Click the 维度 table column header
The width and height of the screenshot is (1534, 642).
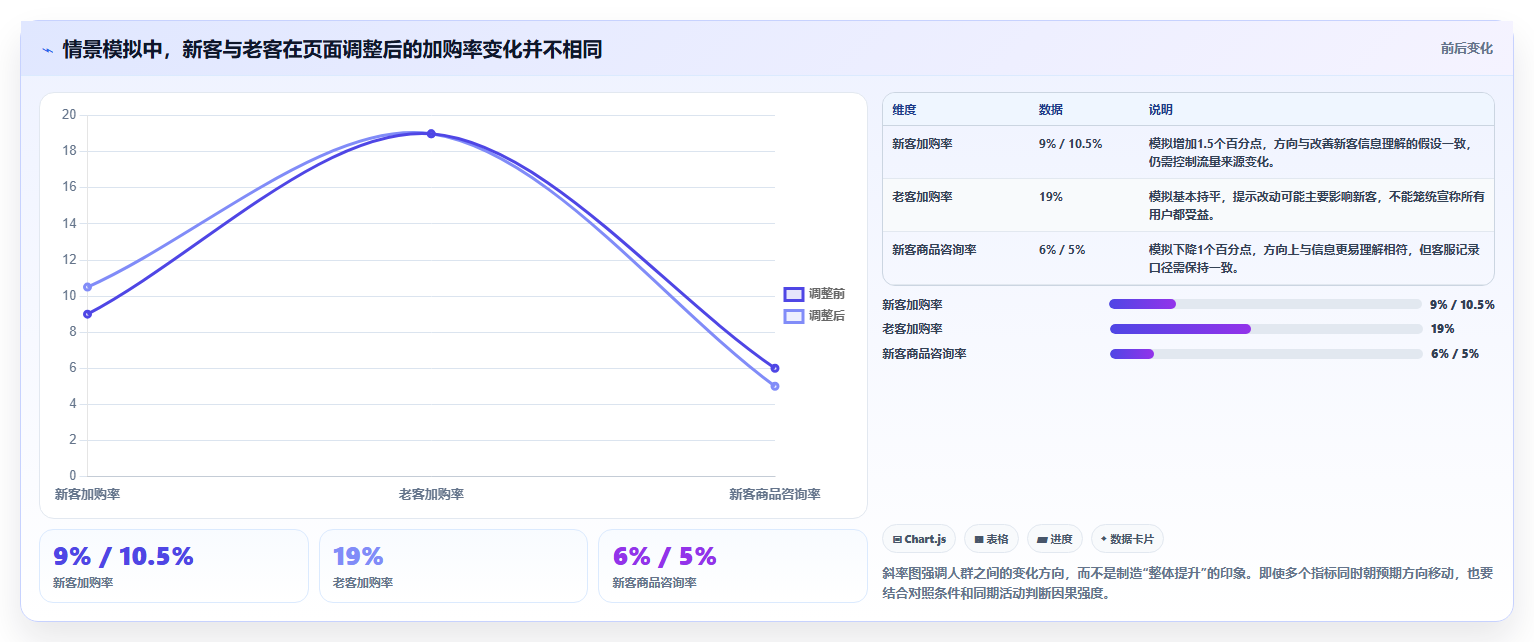[904, 110]
